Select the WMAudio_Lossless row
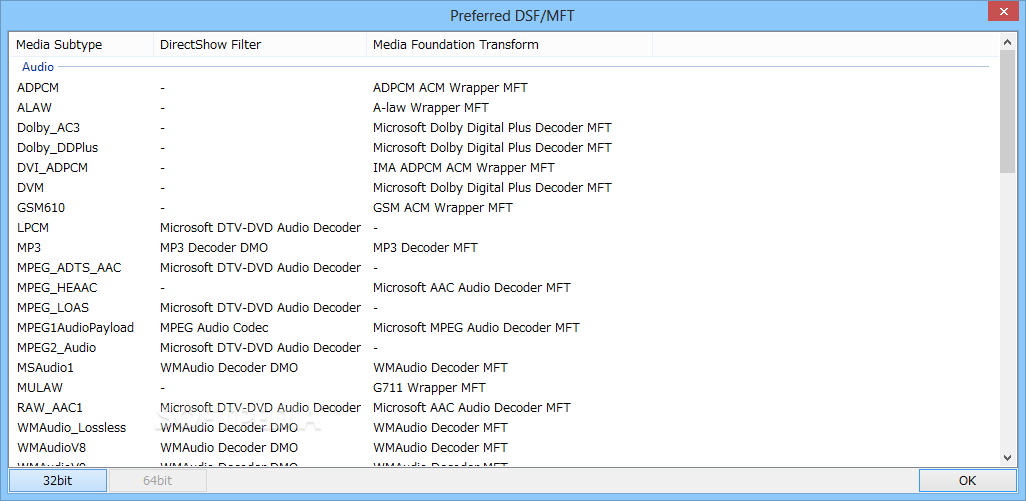The image size is (1026, 501). pyautogui.click(x=504, y=427)
